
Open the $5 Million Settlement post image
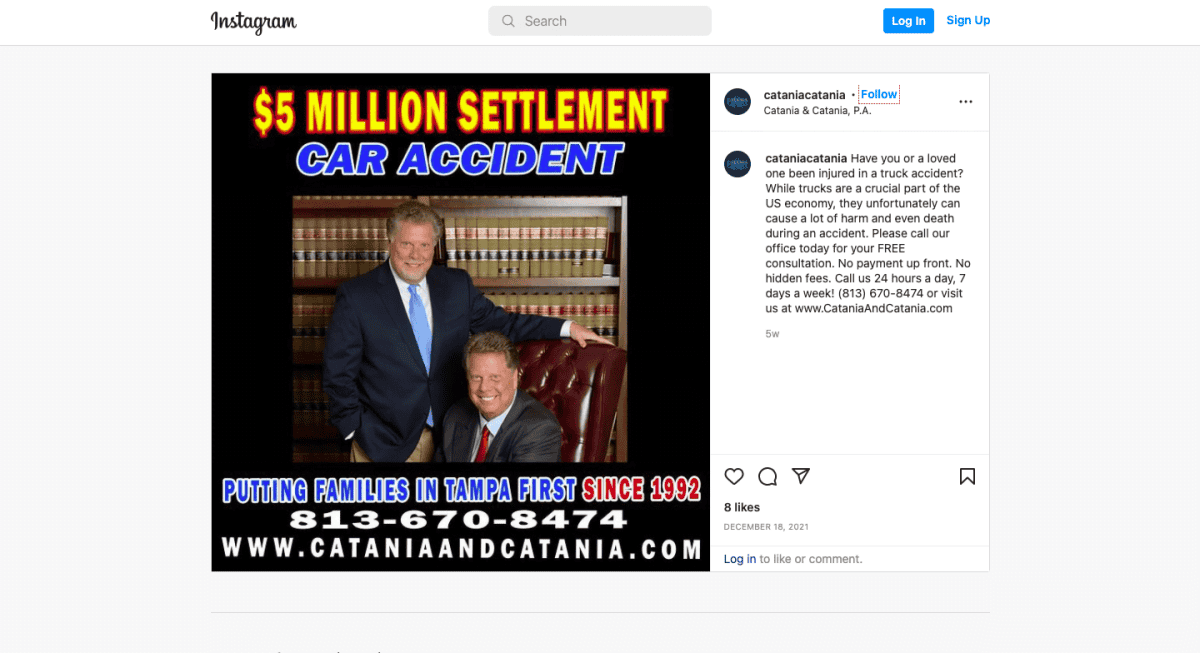click(461, 322)
